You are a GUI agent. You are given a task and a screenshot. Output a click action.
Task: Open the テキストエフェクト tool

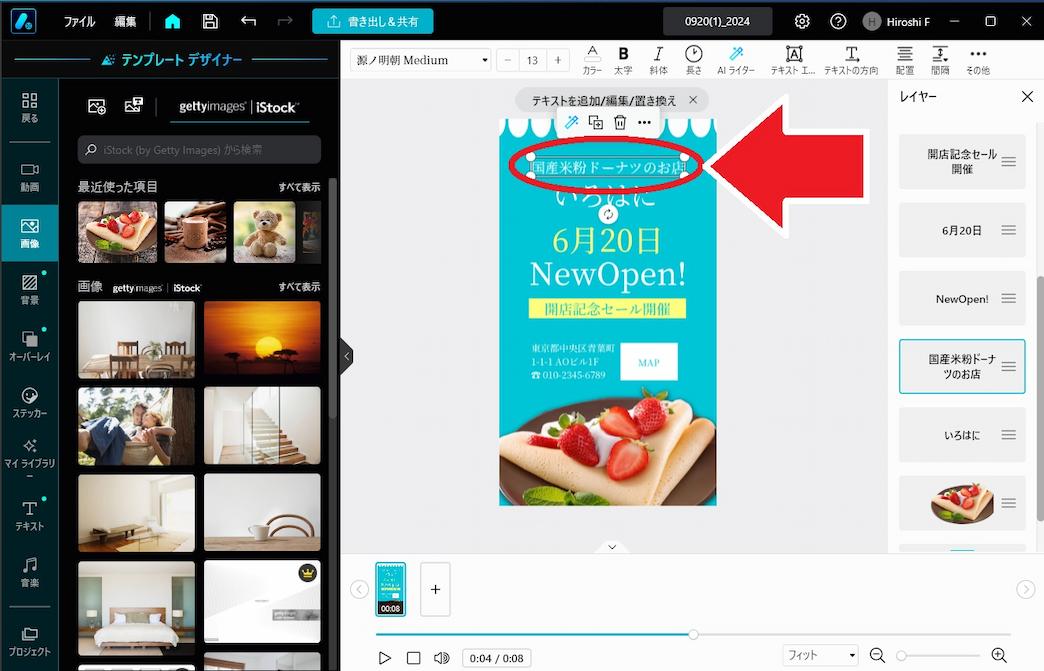[x=796, y=58]
